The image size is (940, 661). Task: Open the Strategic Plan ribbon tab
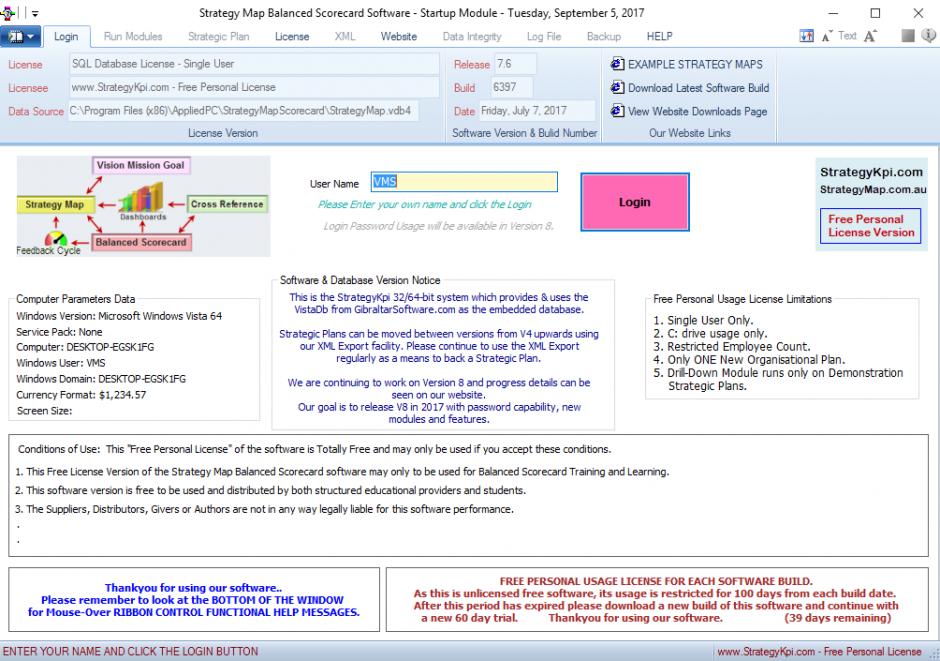219,37
